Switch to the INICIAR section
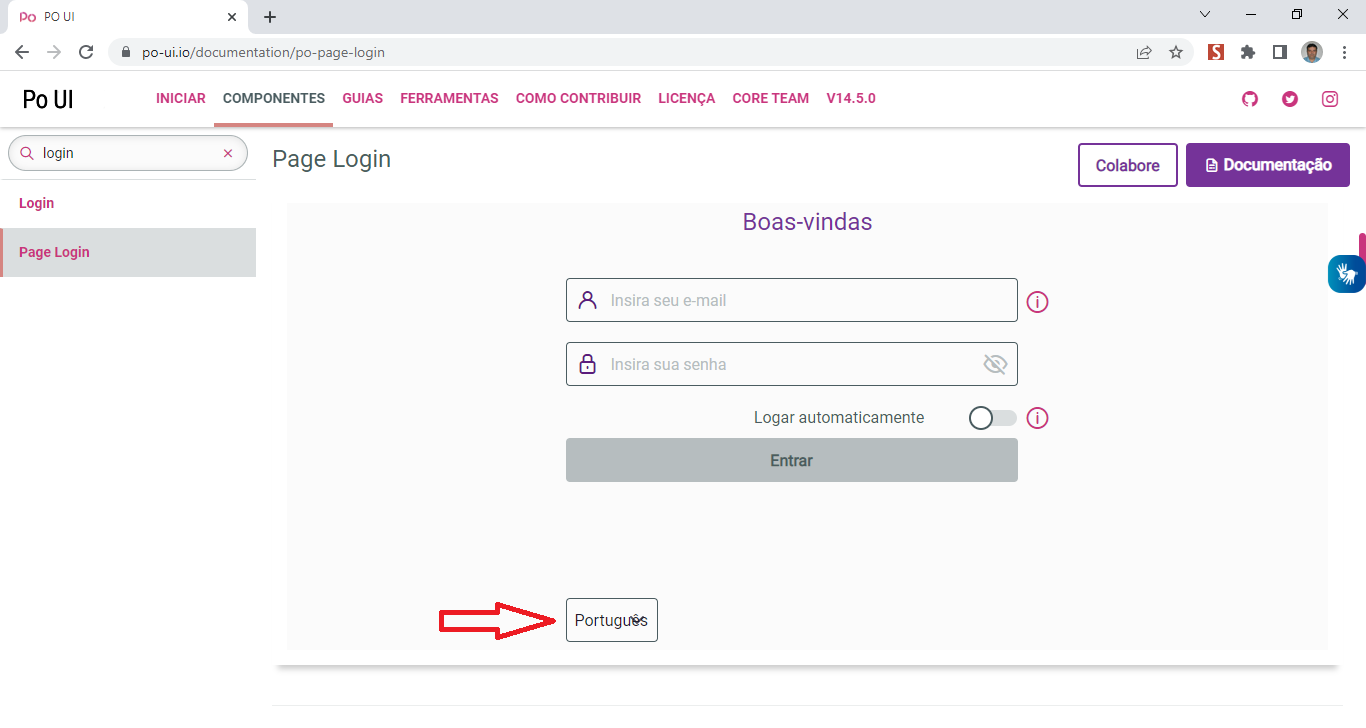1366x728 pixels. click(180, 98)
